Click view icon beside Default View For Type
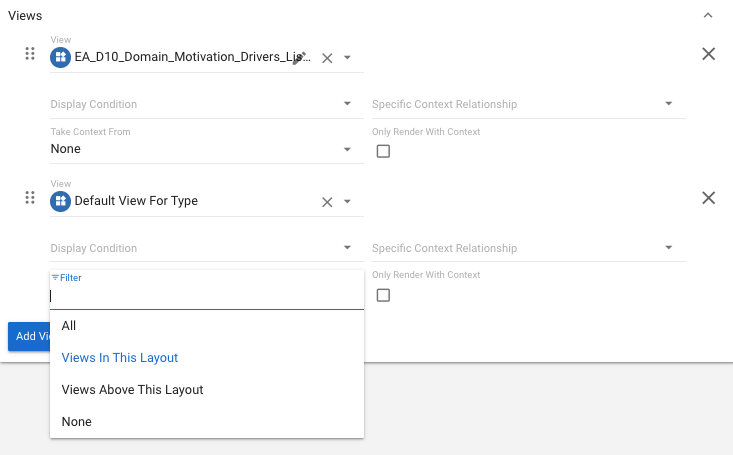This screenshot has width=733, height=455. pyautogui.click(x=61, y=201)
